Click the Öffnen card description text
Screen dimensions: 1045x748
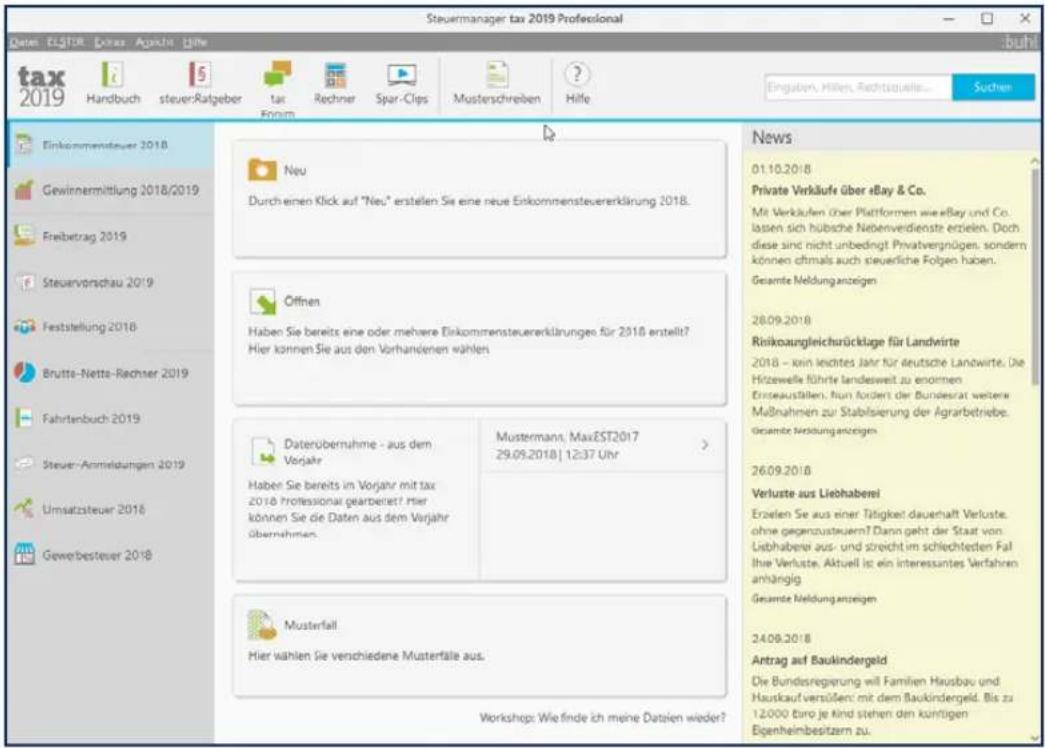tap(469, 341)
